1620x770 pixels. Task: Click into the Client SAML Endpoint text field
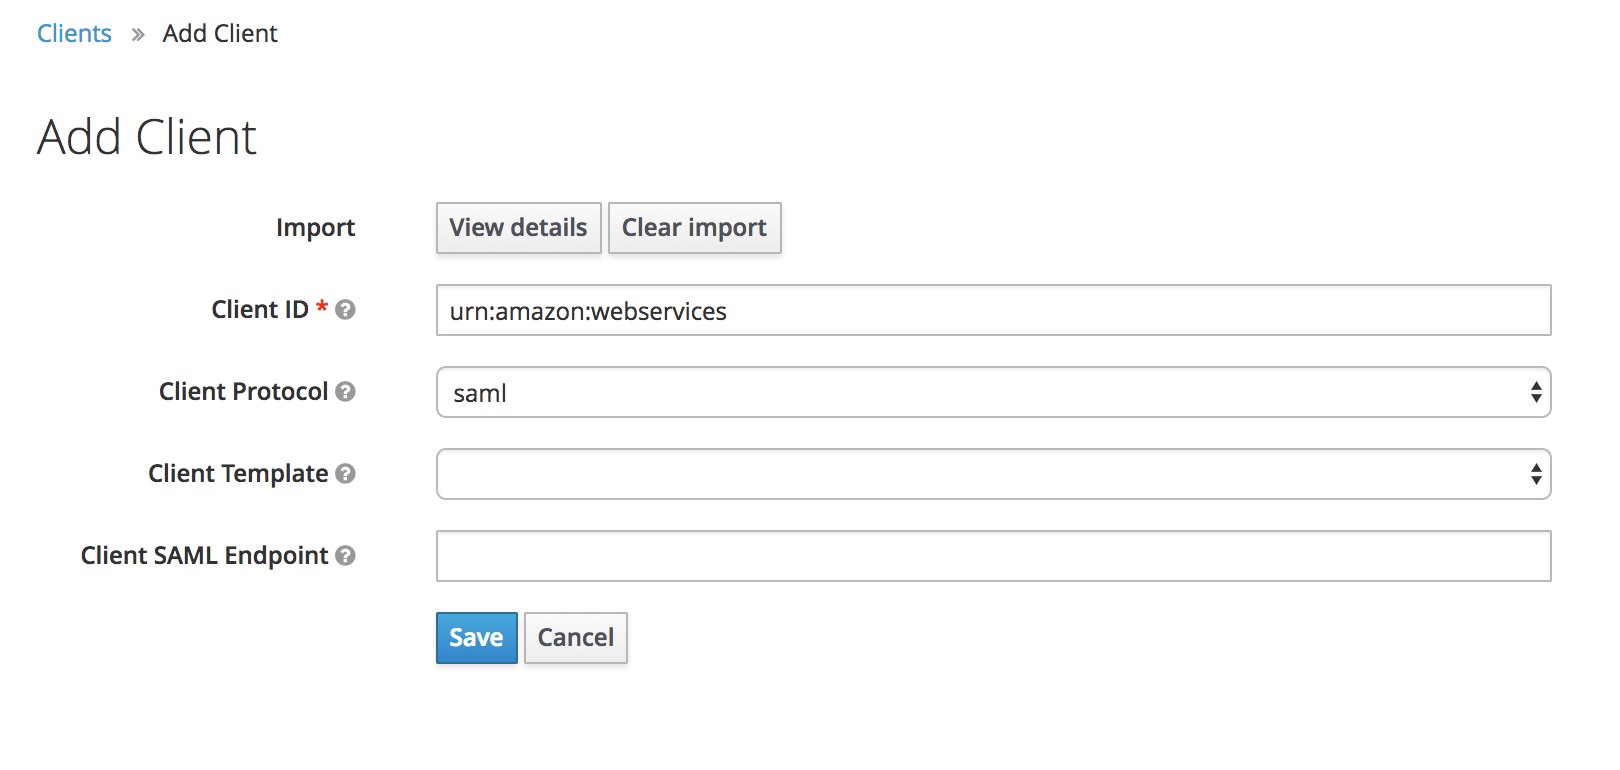click(993, 556)
